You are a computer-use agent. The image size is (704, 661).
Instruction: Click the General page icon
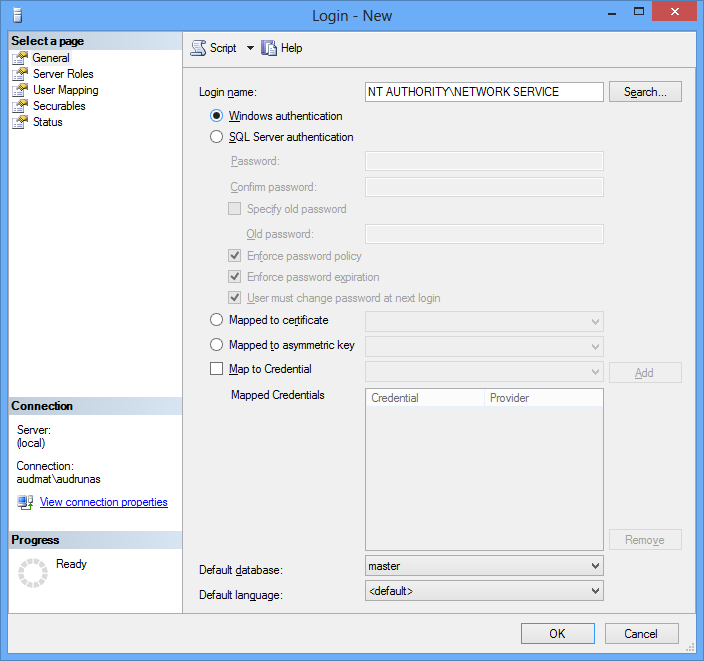20,58
